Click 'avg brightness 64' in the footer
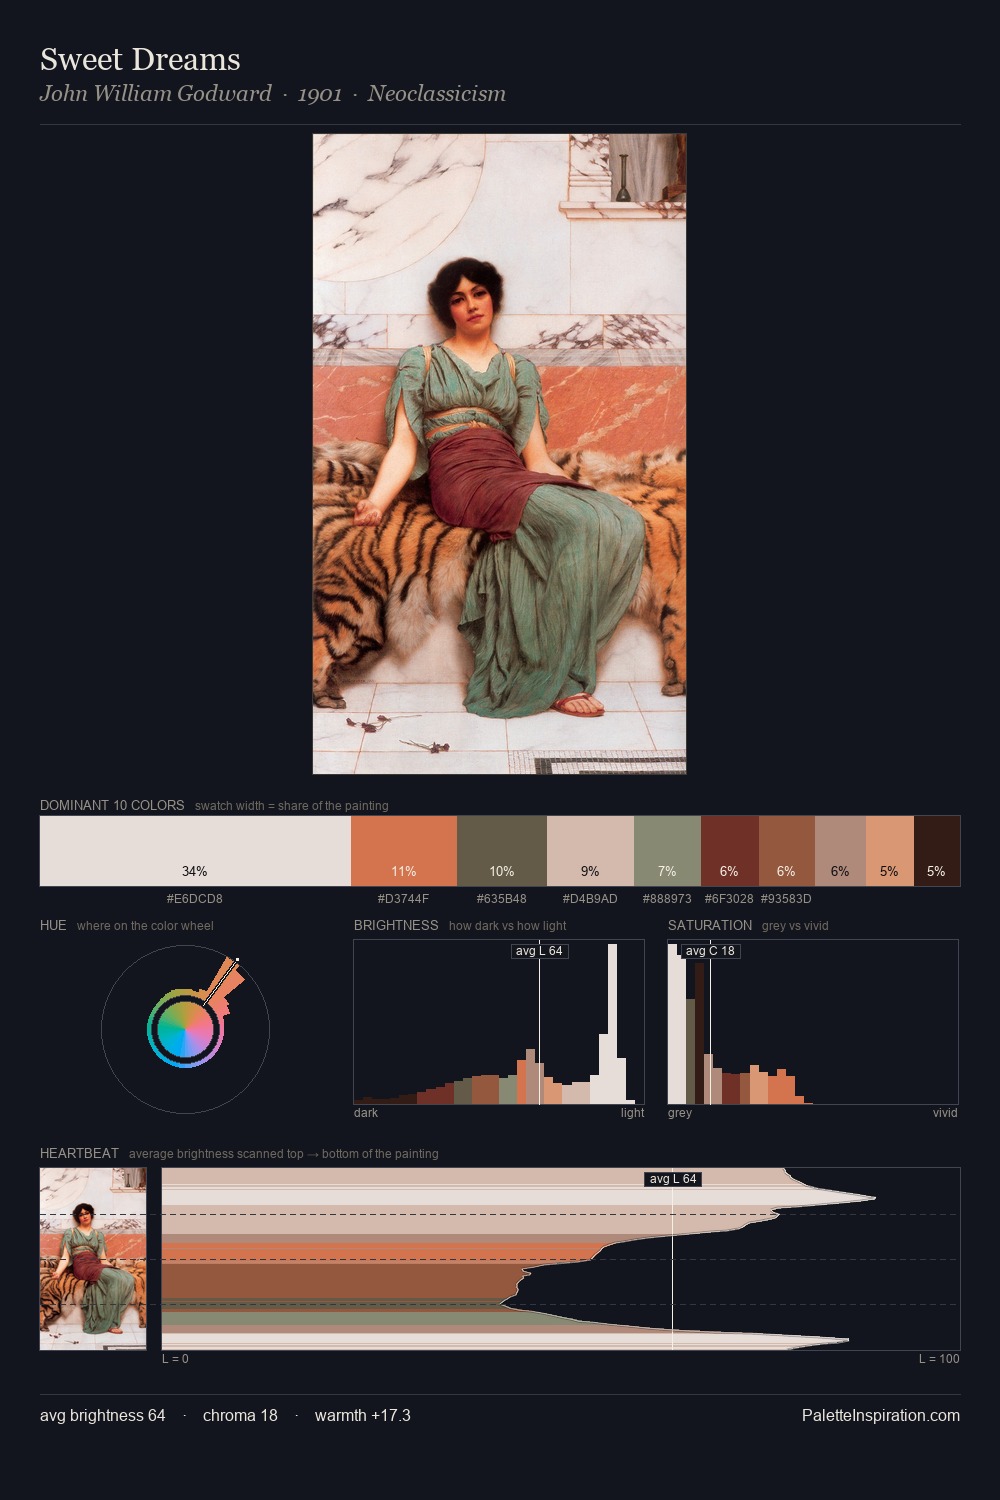This screenshot has height=1500, width=1000. point(103,1416)
